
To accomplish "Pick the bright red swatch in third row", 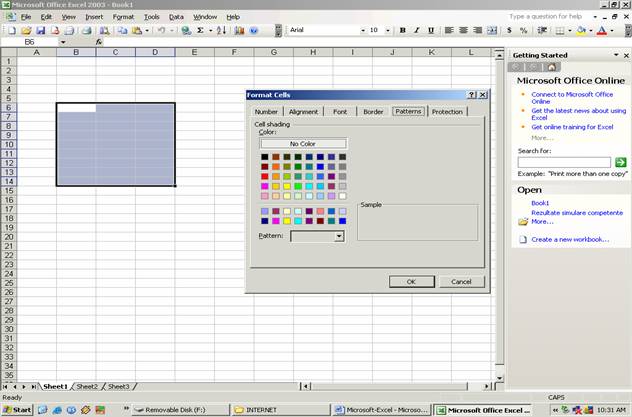I will (264, 176).
